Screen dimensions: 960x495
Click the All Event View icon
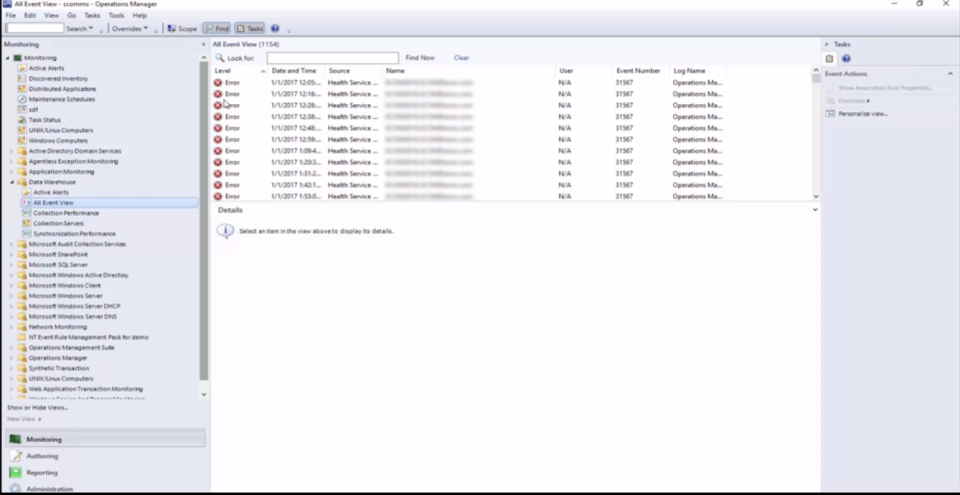click(26, 203)
